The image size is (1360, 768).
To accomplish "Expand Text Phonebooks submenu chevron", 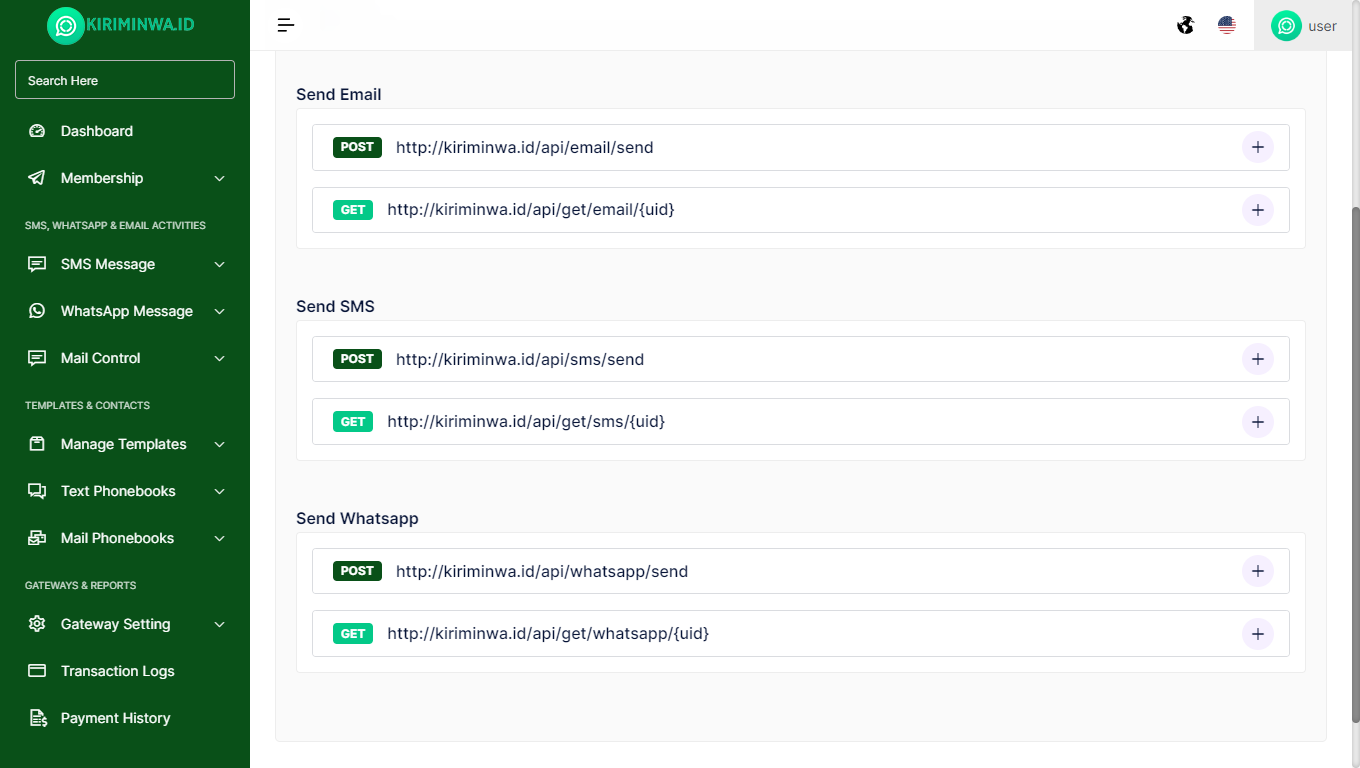I will click(220, 491).
